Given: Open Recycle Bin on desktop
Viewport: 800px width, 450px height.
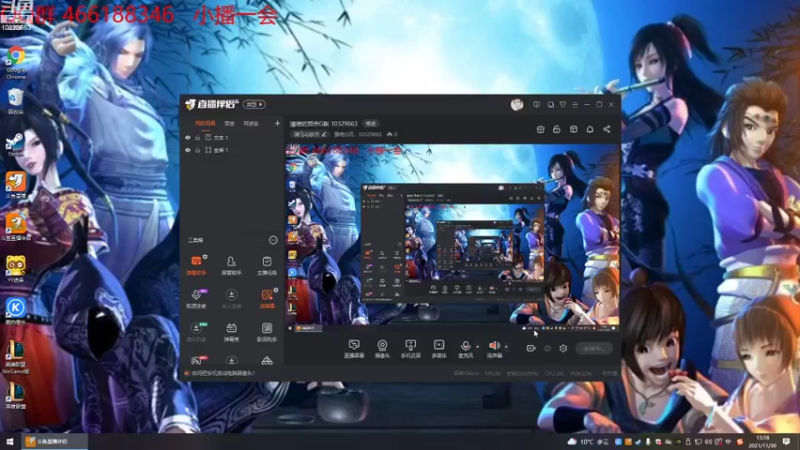Looking at the screenshot, I should 15,101.
